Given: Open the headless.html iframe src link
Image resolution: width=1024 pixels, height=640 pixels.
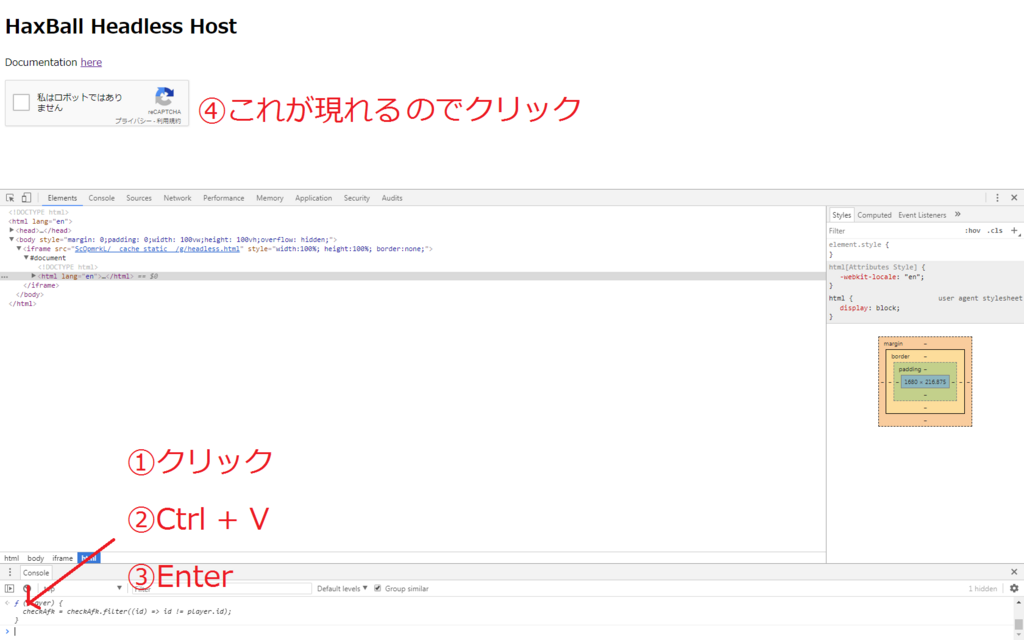Looking at the screenshot, I should 157,249.
